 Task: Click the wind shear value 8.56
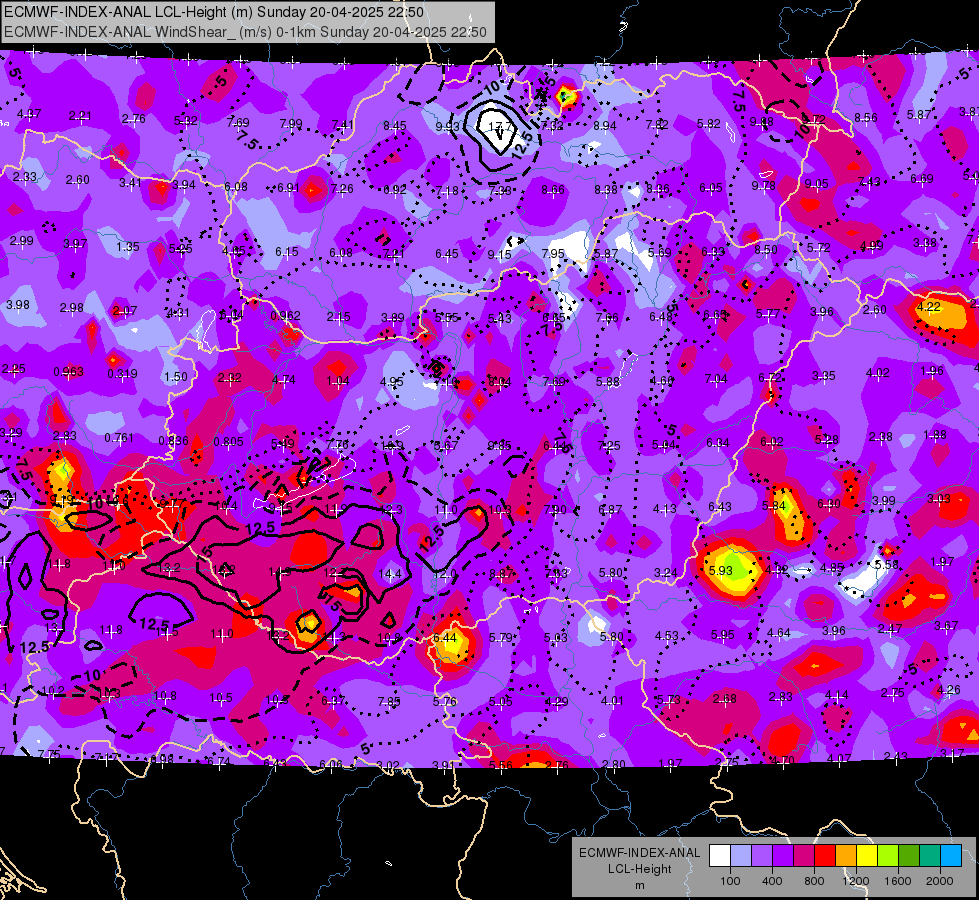[865, 117]
